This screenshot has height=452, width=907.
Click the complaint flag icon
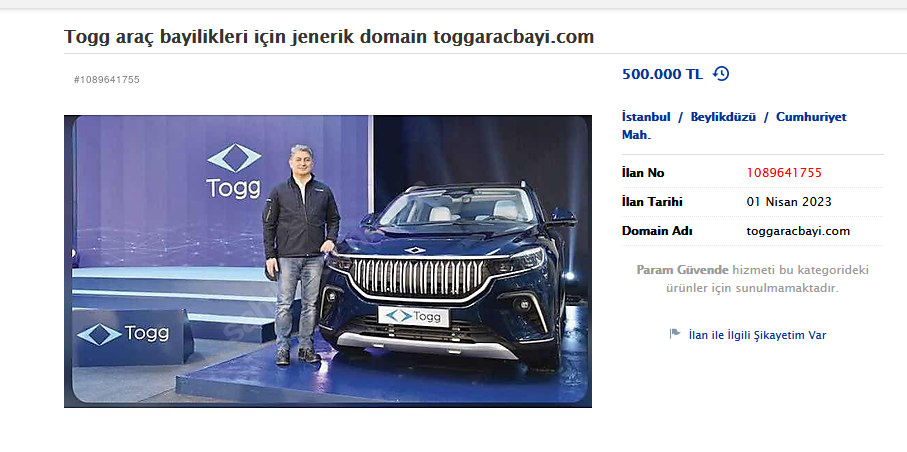point(674,334)
